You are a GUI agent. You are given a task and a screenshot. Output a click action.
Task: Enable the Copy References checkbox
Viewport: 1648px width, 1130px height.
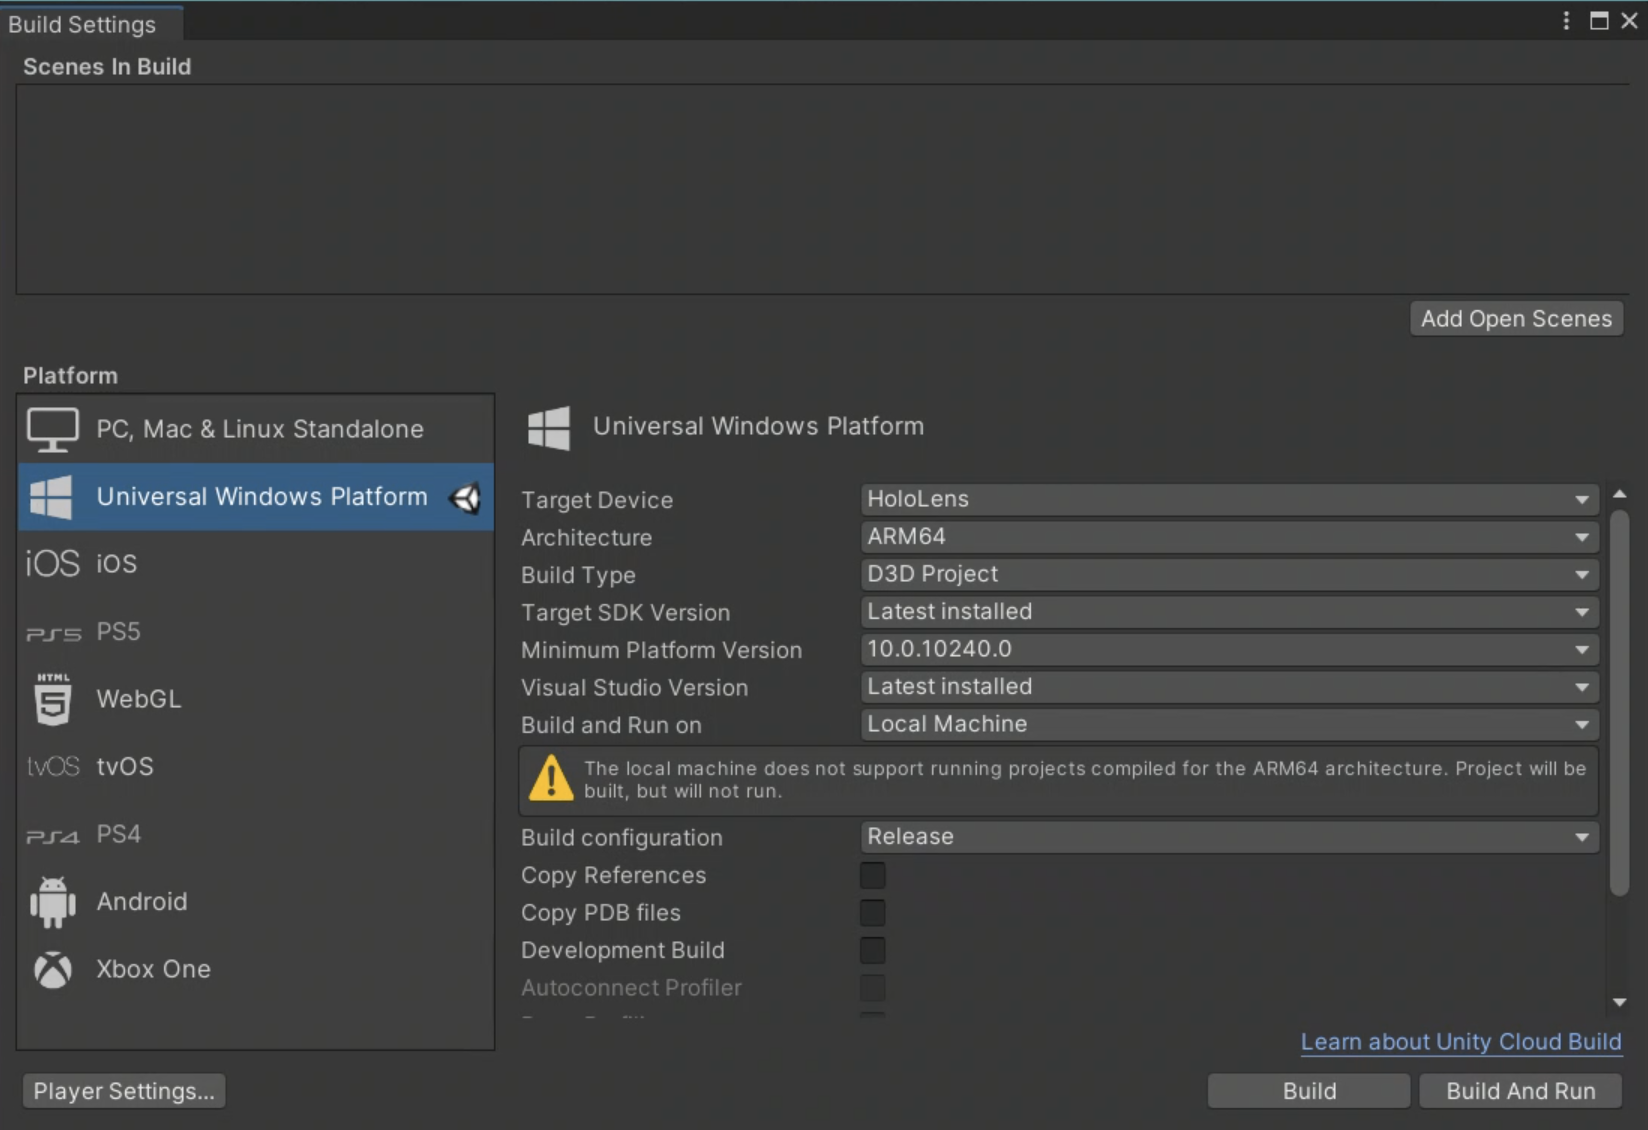tap(872, 875)
